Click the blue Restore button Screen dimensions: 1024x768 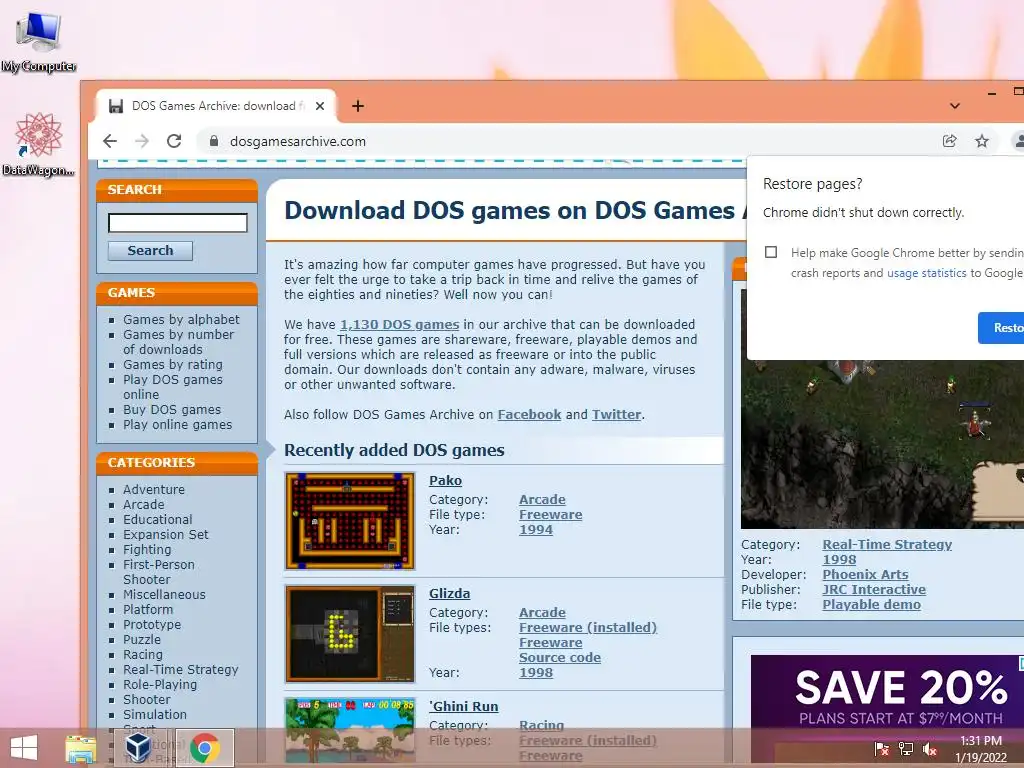coord(1001,328)
